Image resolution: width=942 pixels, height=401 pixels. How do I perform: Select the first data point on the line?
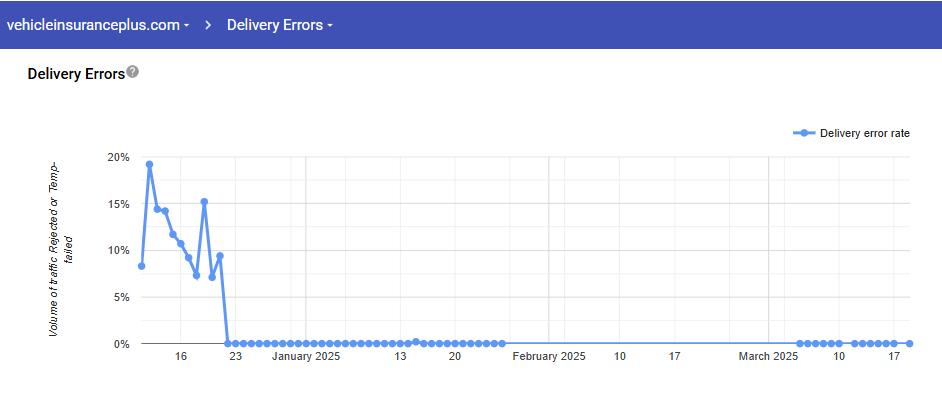tap(142, 266)
